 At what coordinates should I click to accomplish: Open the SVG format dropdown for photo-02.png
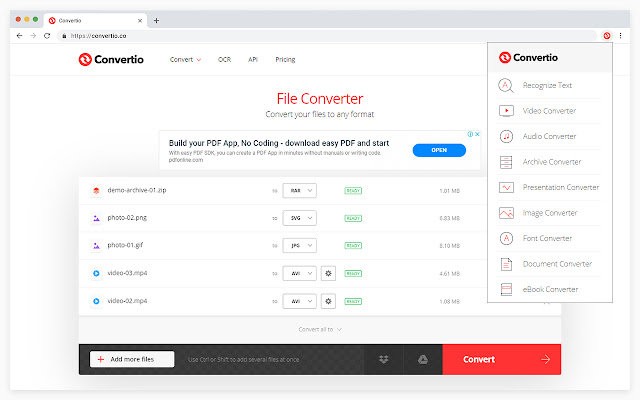[x=299, y=217]
